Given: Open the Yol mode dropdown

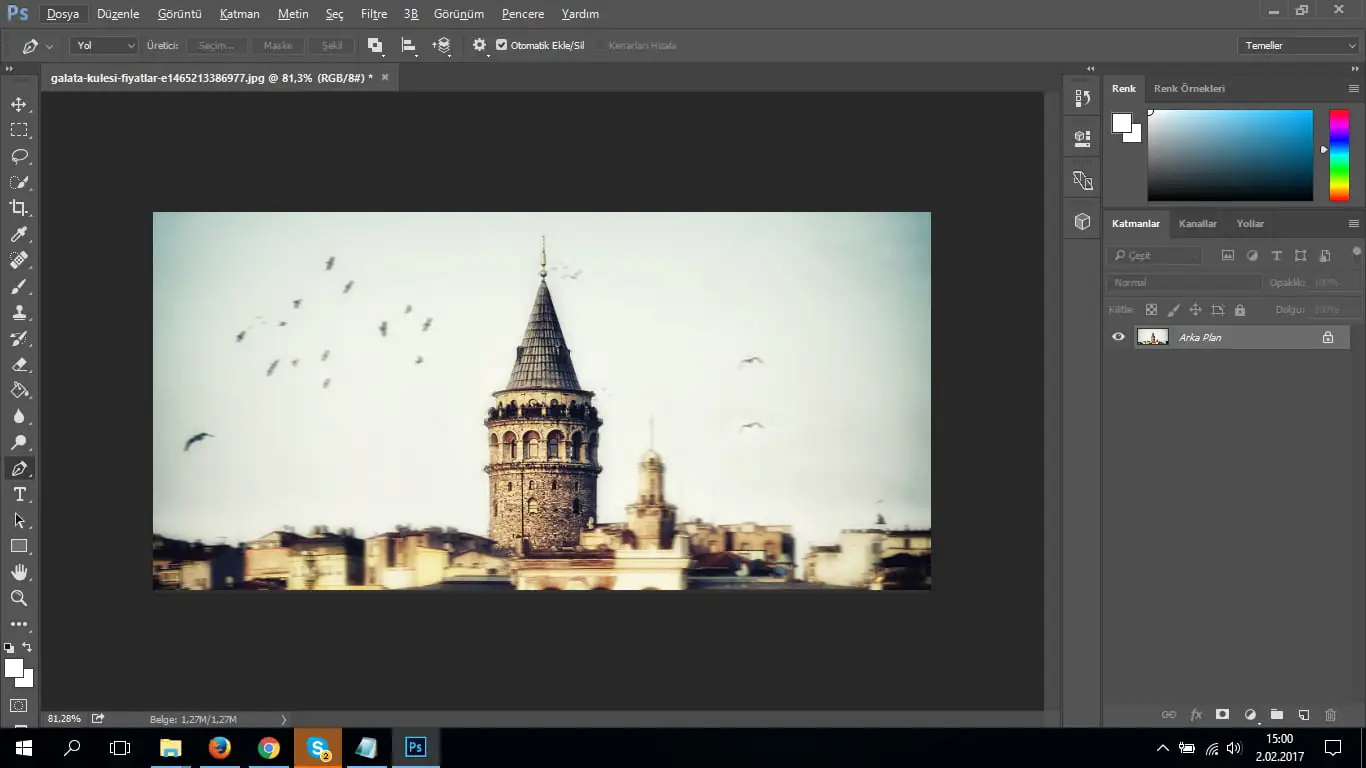Looking at the screenshot, I should point(104,45).
